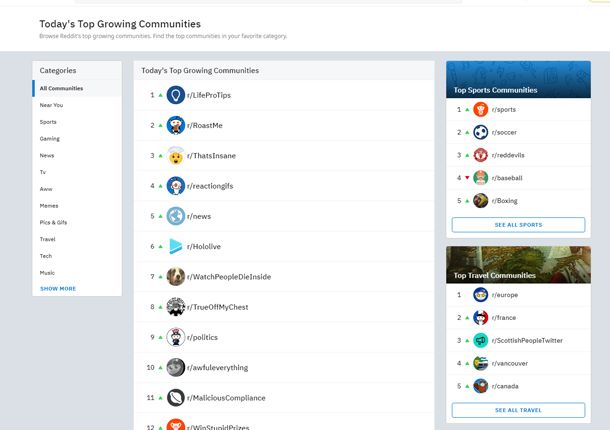Open the Tv category
This screenshot has width=610, height=430.
[x=77, y=172]
